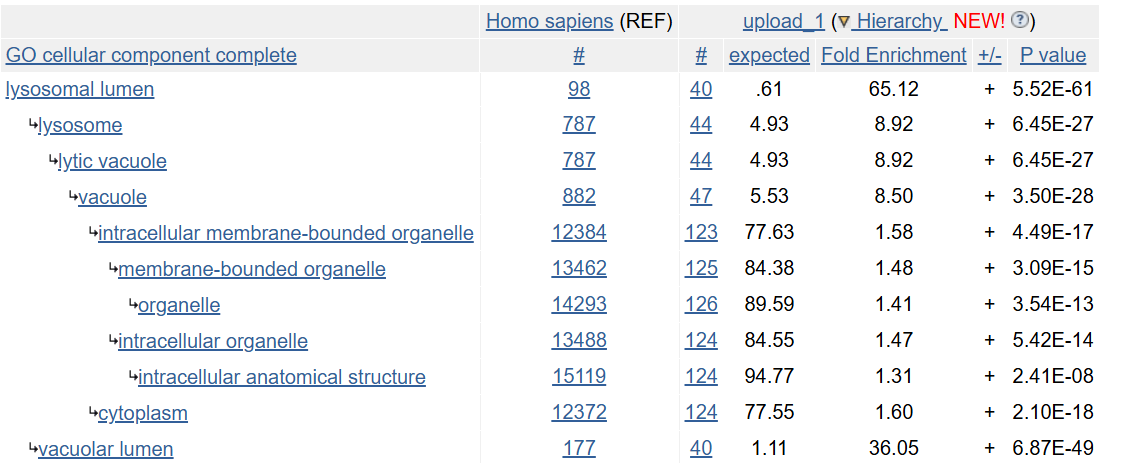Open the 14293 organelle reference count
This screenshot has width=1126, height=463.
pyautogui.click(x=579, y=305)
